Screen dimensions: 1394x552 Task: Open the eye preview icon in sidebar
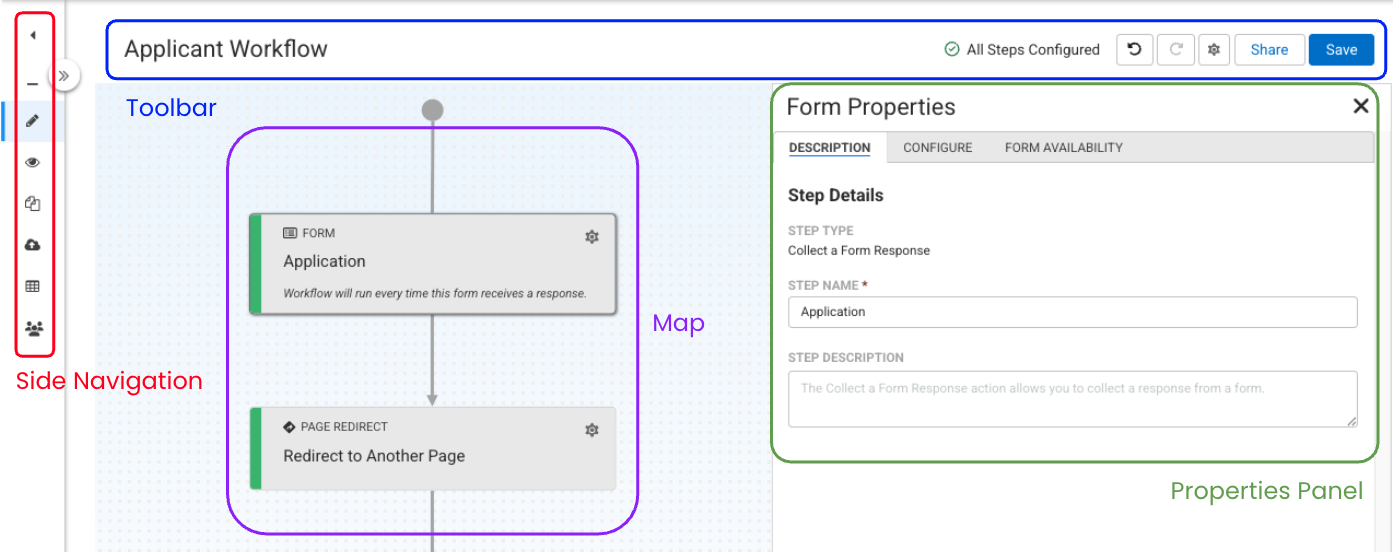tap(33, 162)
